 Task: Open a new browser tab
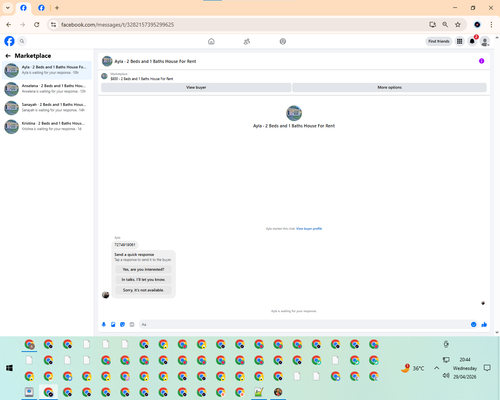point(57,8)
